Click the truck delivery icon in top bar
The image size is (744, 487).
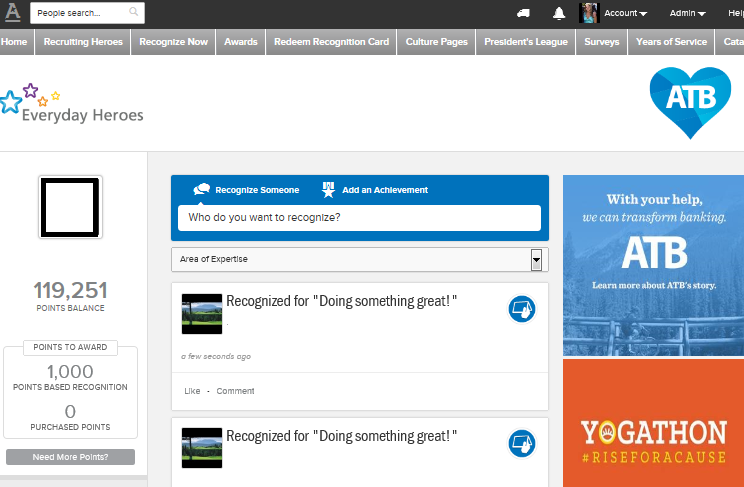[523, 13]
